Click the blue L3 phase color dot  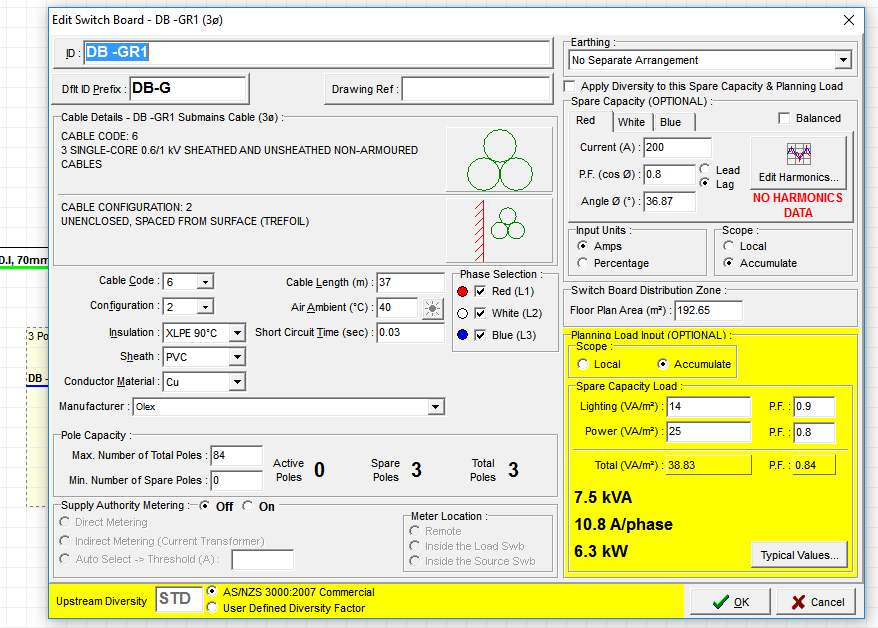(462, 335)
